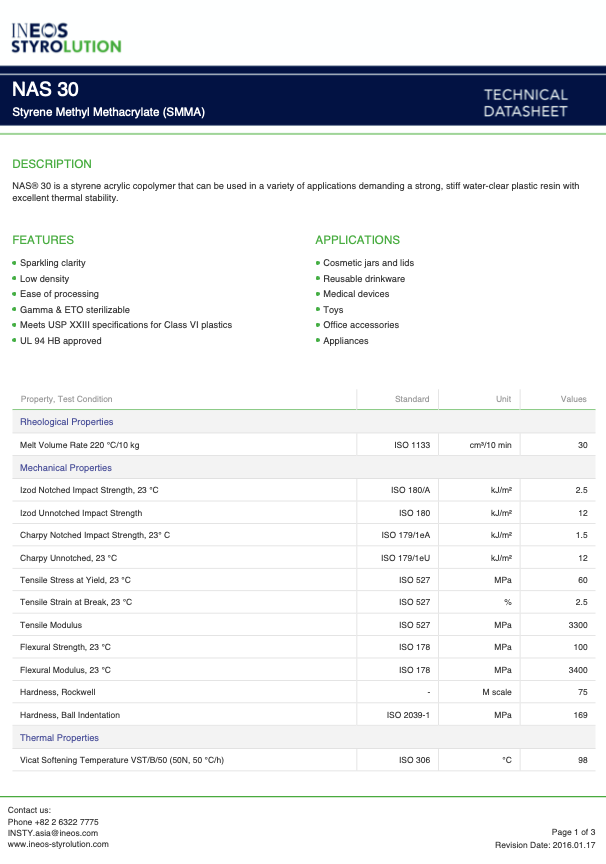Click the Rheological Properties table section header

[66, 422]
